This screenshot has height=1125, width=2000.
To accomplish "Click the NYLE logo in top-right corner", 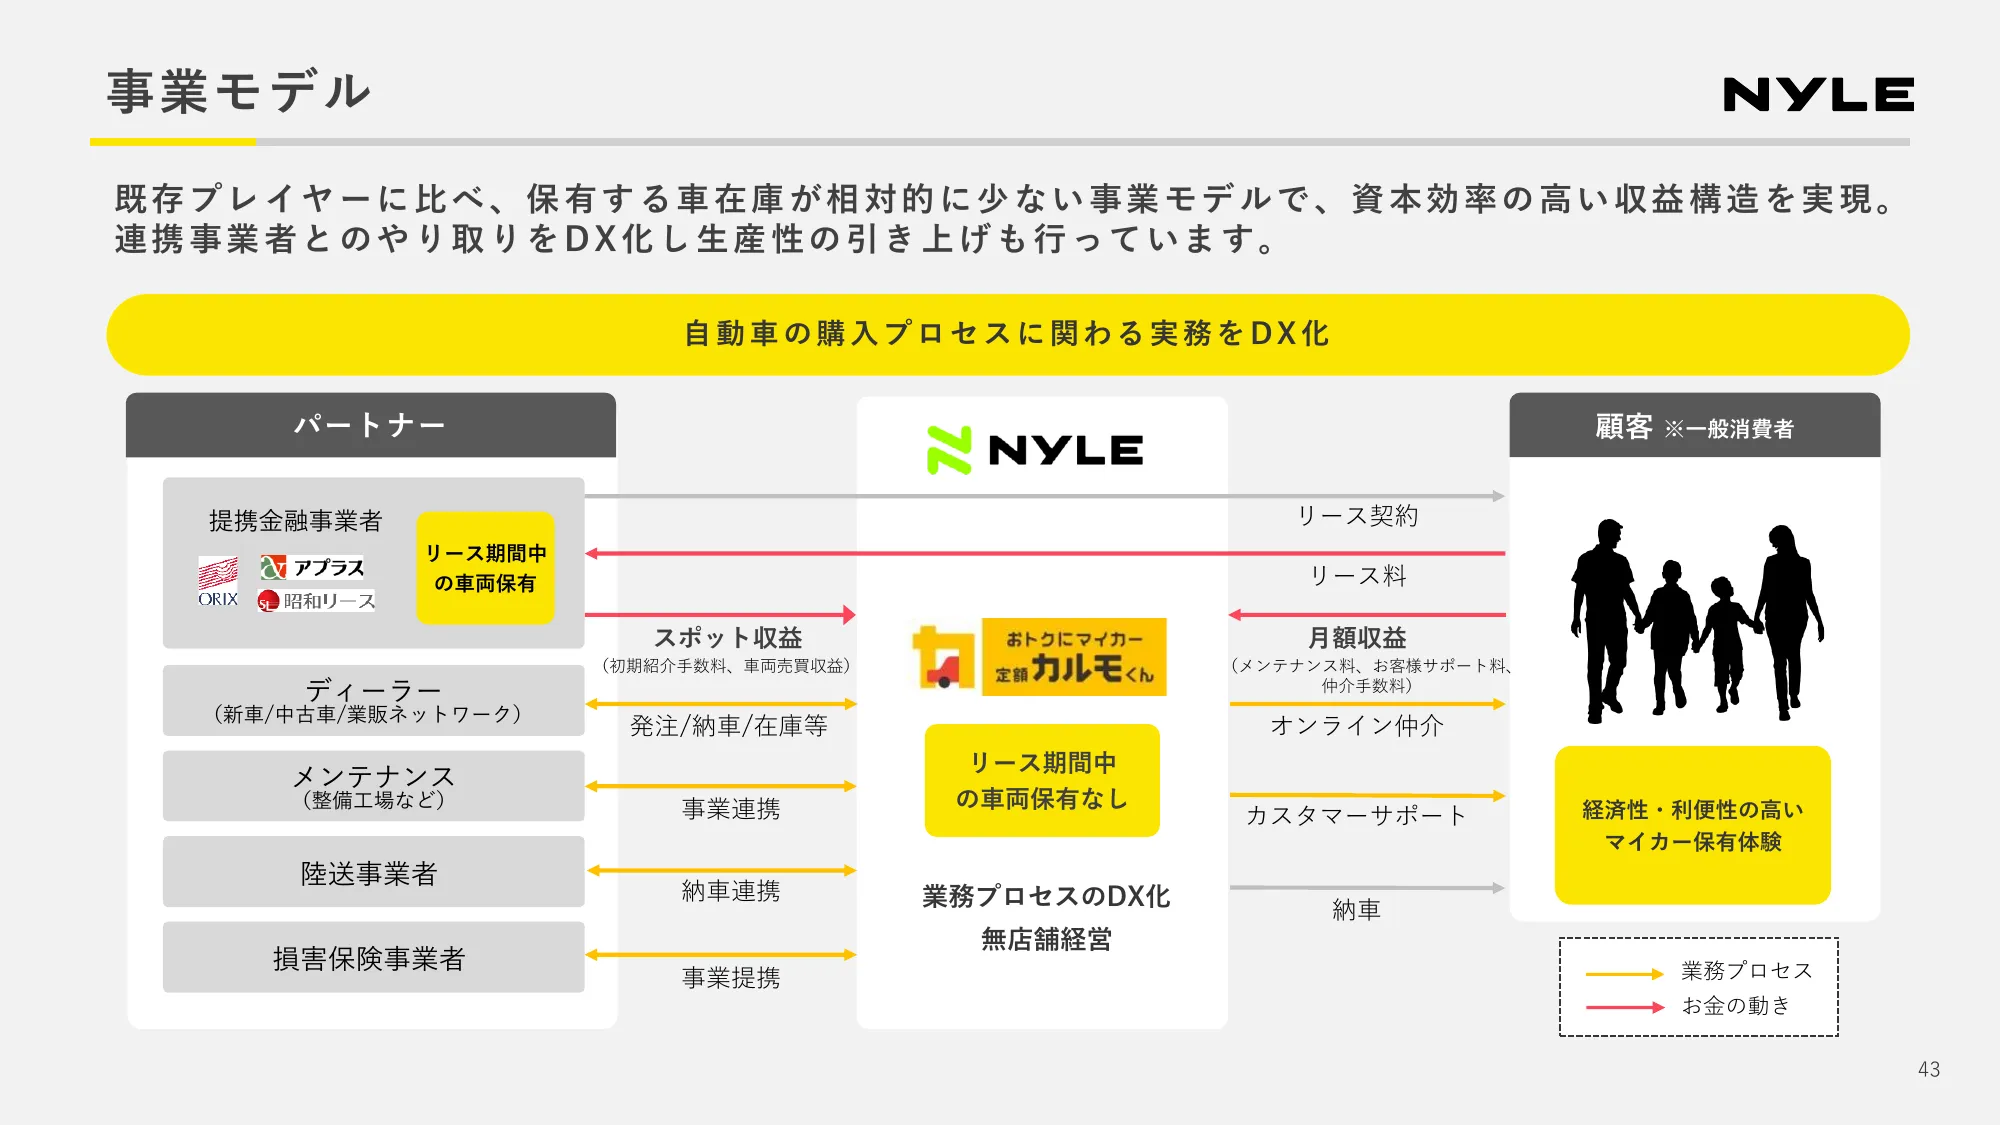I will click(1818, 95).
